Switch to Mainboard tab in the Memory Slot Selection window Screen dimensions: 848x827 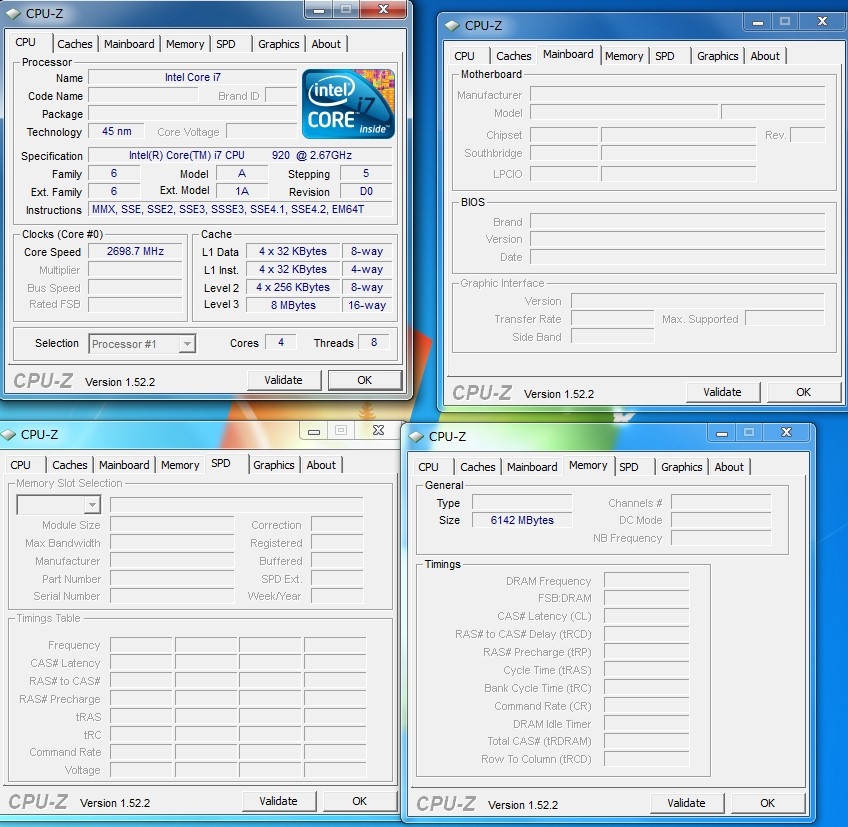point(124,465)
